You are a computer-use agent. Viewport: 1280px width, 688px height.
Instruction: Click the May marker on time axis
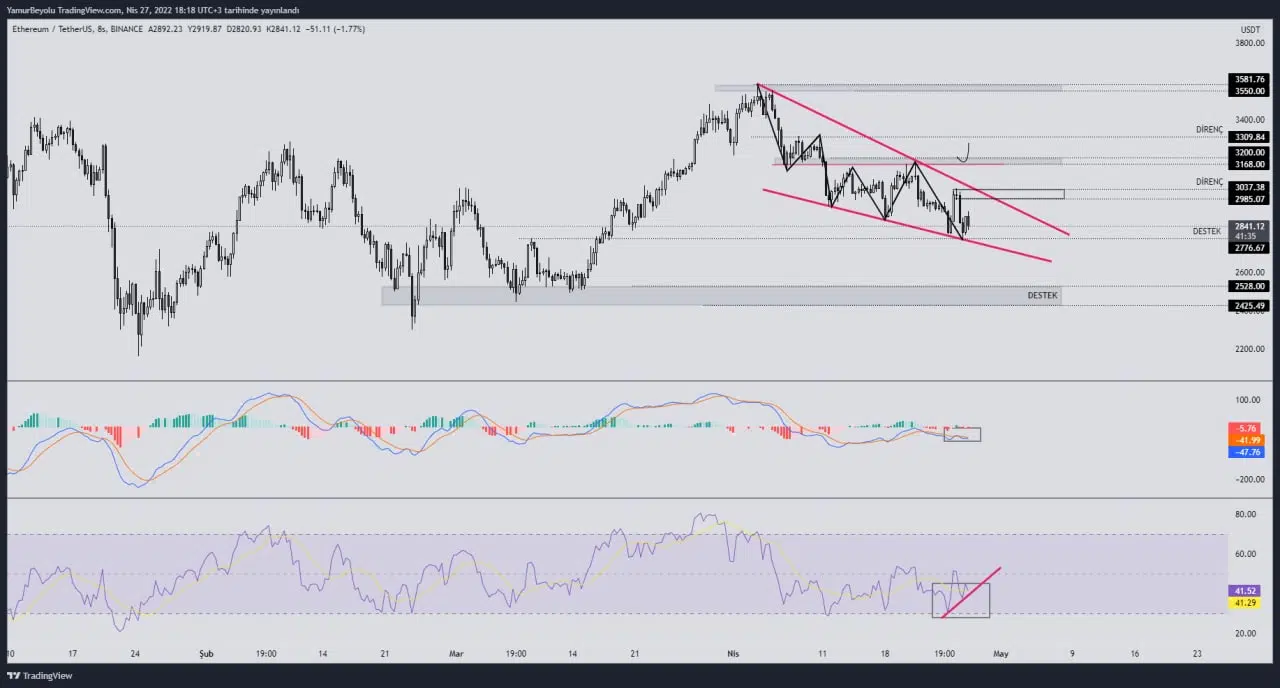tap(1000, 654)
